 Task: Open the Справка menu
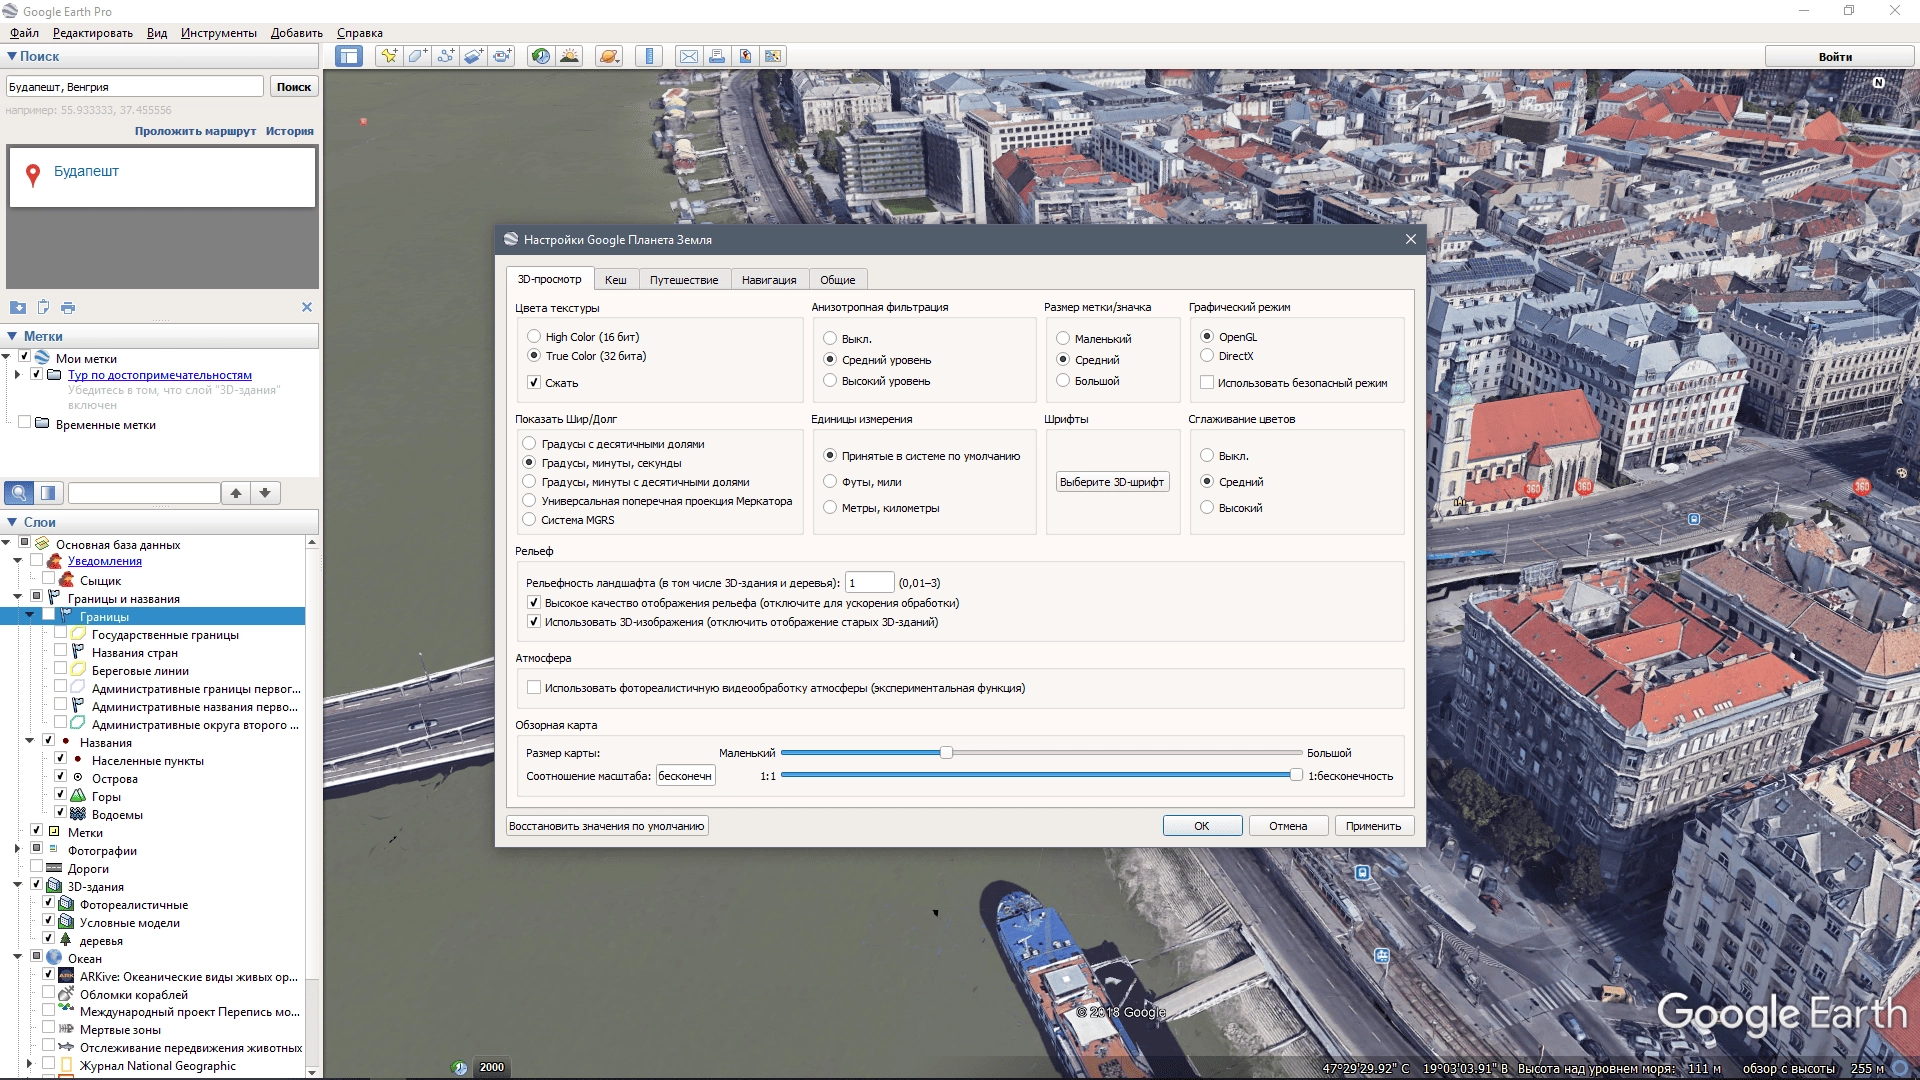pyautogui.click(x=360, y=33)
